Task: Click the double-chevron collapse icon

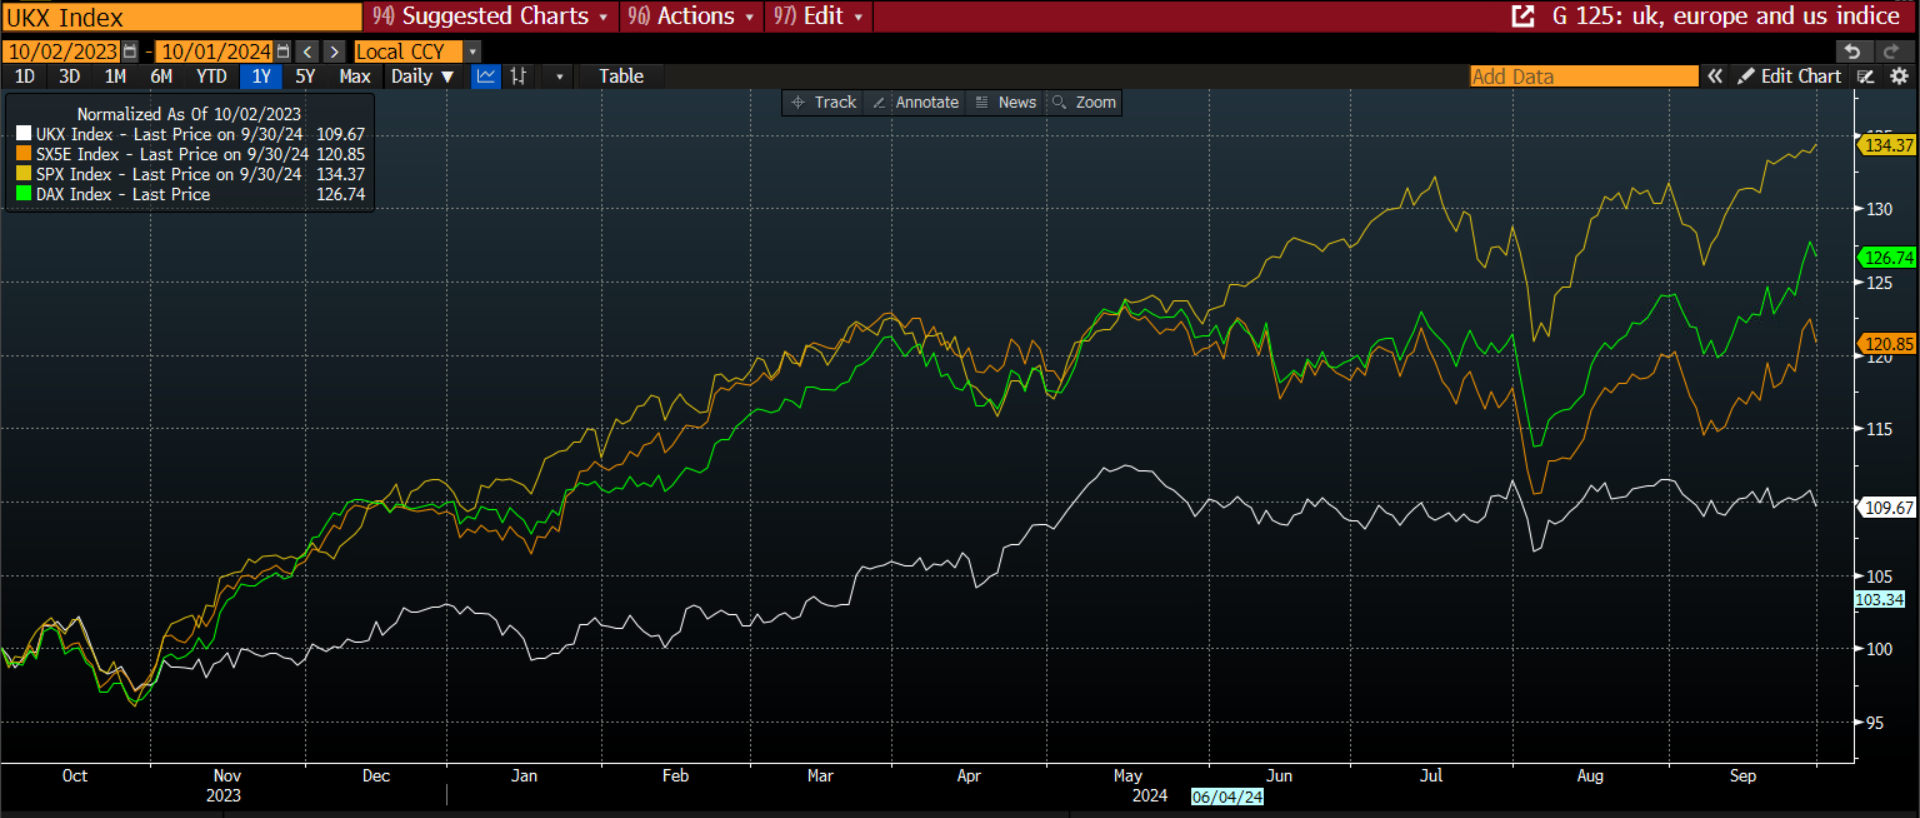Action: pos(1715,76)
